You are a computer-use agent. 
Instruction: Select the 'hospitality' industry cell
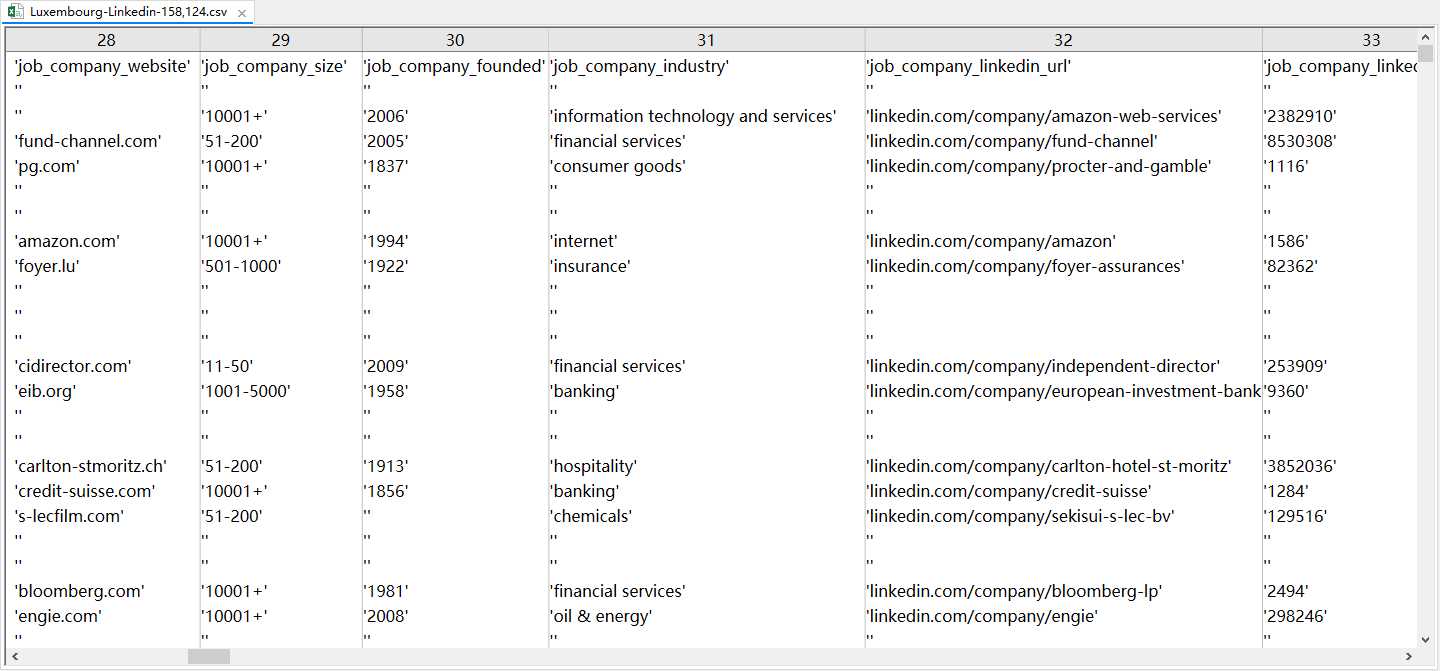706,466
